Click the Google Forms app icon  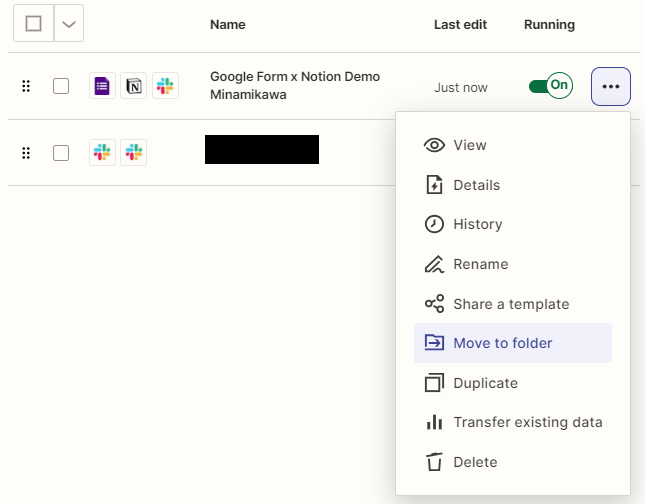pyautogui.click(x=102, y=86)
